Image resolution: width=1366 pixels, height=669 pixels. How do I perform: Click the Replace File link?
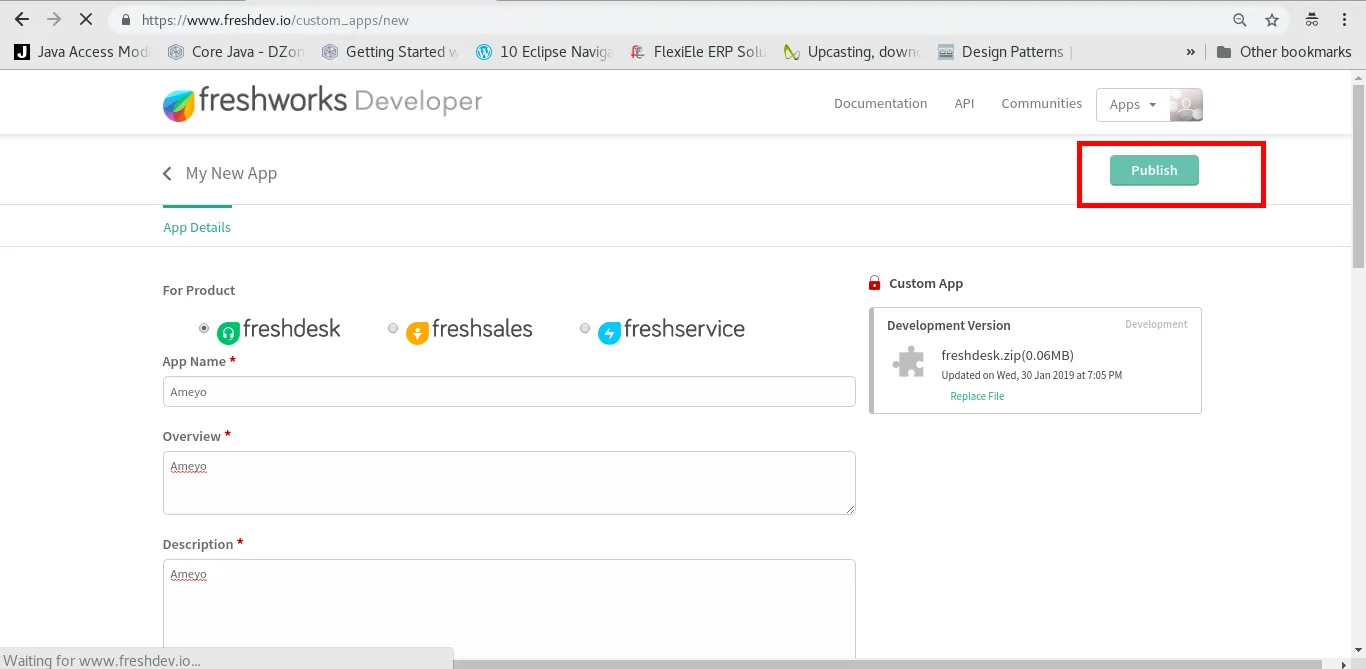pos(977,396)
